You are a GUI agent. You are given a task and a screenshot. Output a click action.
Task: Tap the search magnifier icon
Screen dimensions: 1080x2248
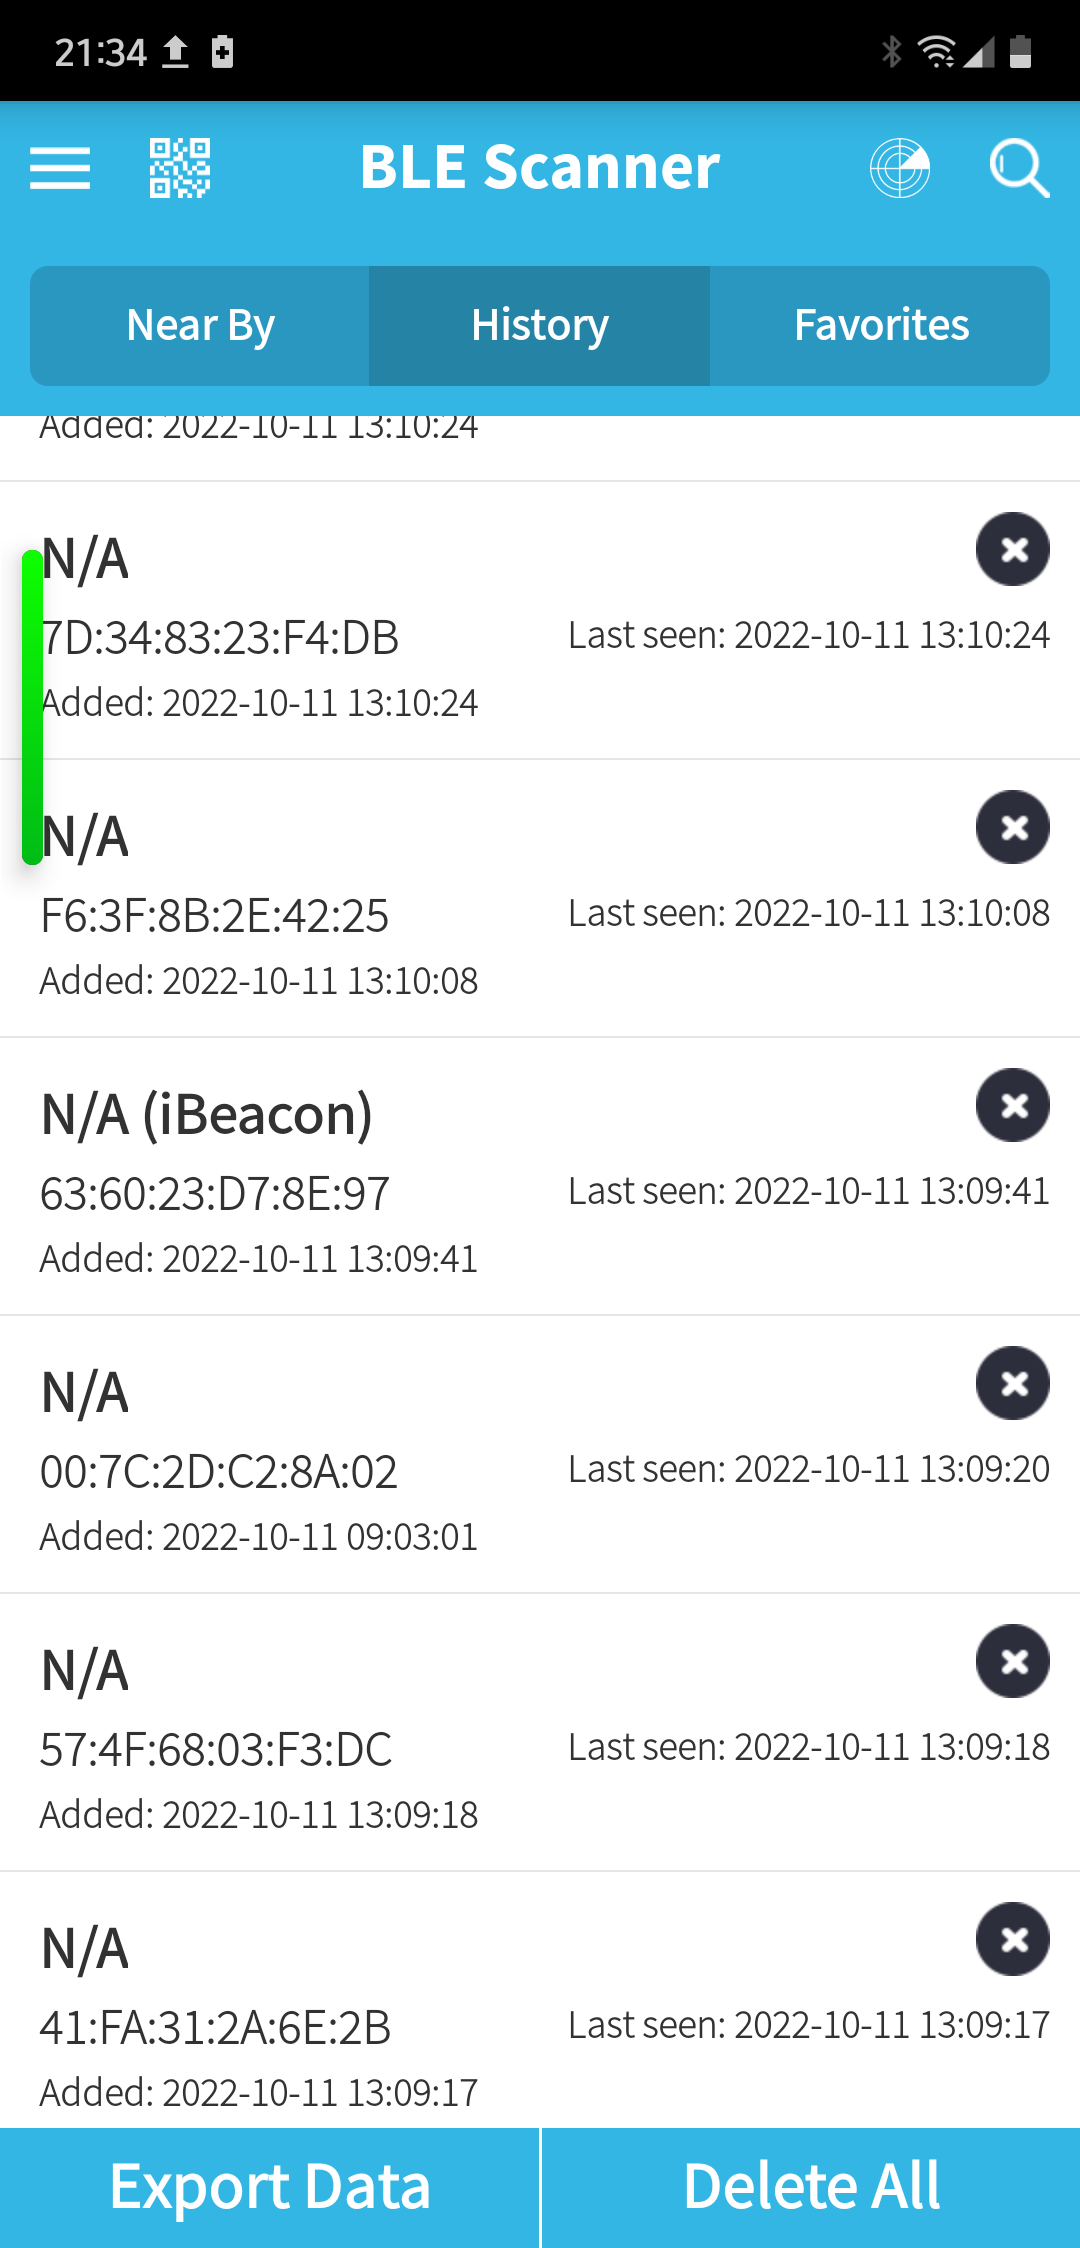(1018, 167)
